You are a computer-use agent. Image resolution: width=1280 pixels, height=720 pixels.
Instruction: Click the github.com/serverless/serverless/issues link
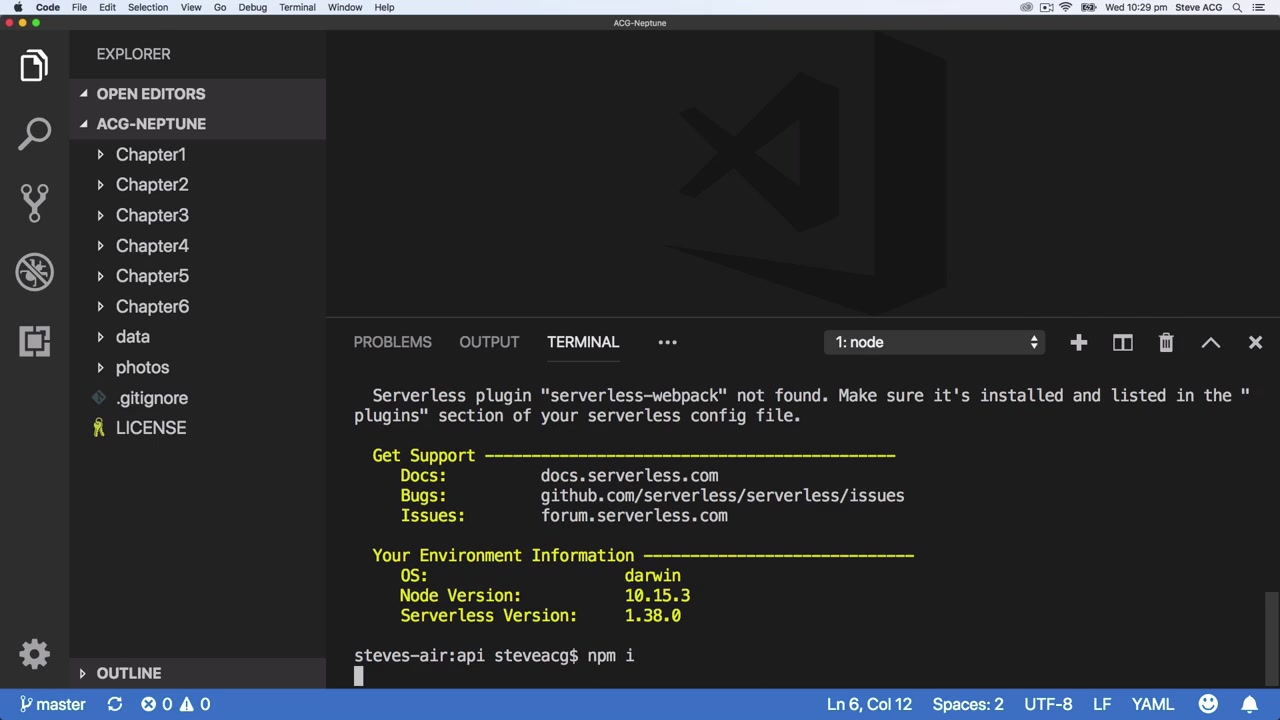point(722,496)
